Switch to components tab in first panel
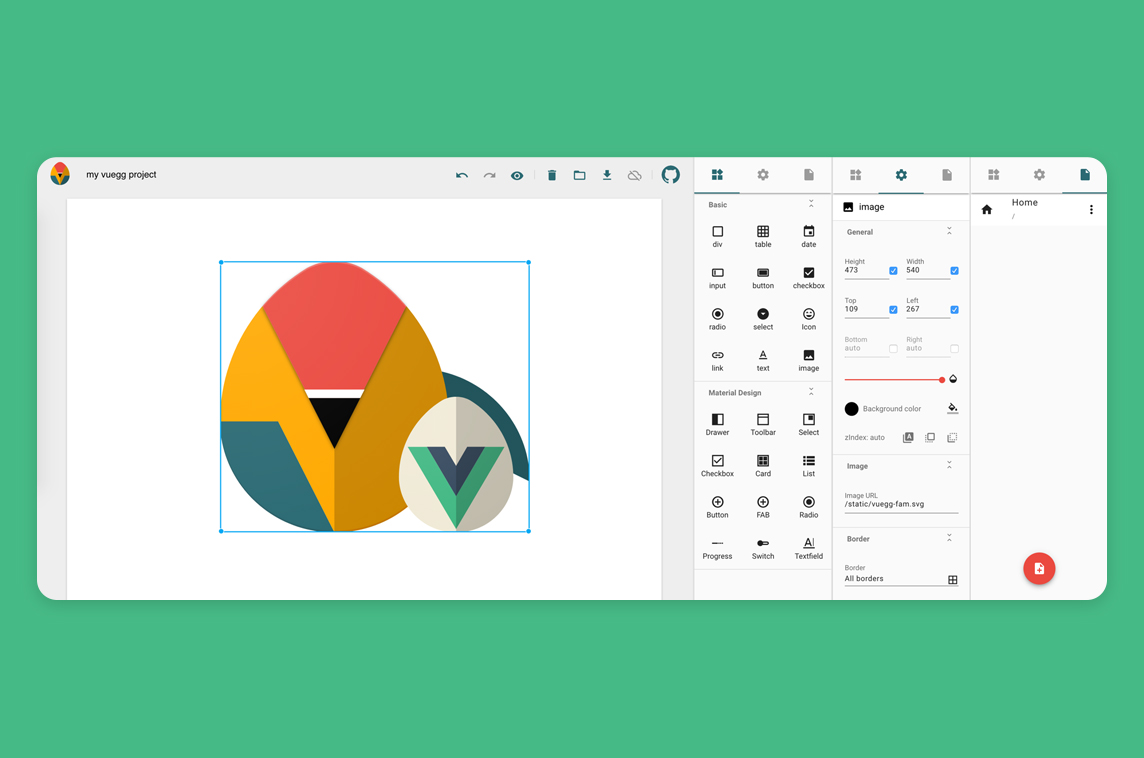Screen dimensions: 1144x758 click(x=717, y=174)
